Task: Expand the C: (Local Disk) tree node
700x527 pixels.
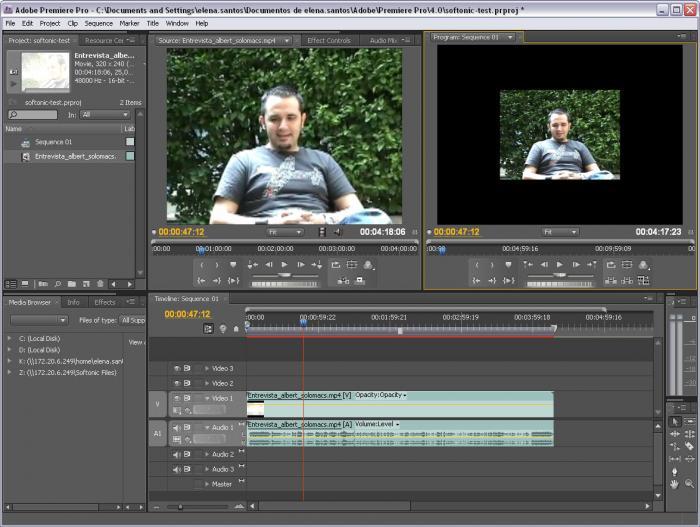Action: [9, 339]
